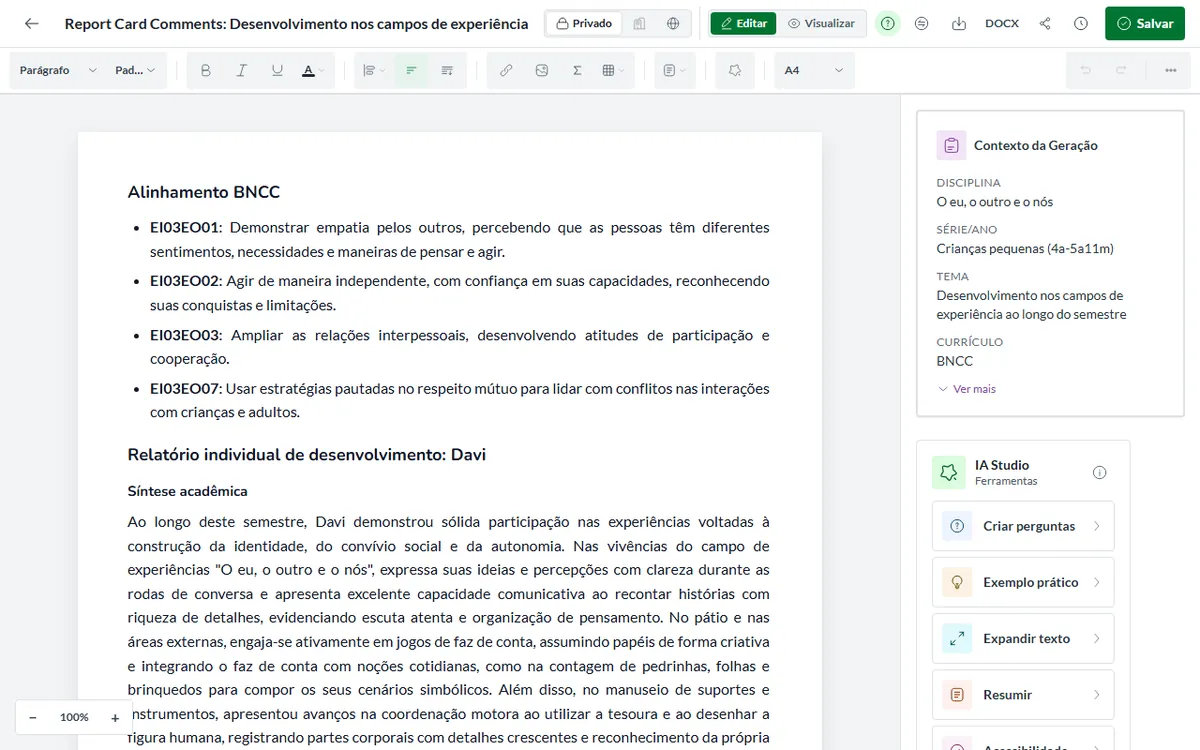Click the Resumir document icon
Screen dimensions: 1200x750
coord(957,694)
